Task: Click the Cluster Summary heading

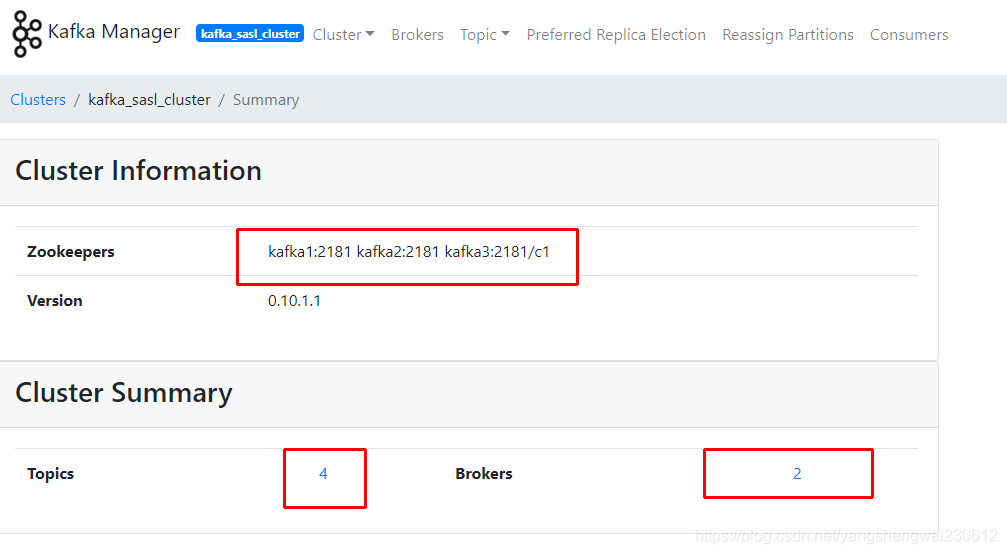Action: (x=123, y=393)
